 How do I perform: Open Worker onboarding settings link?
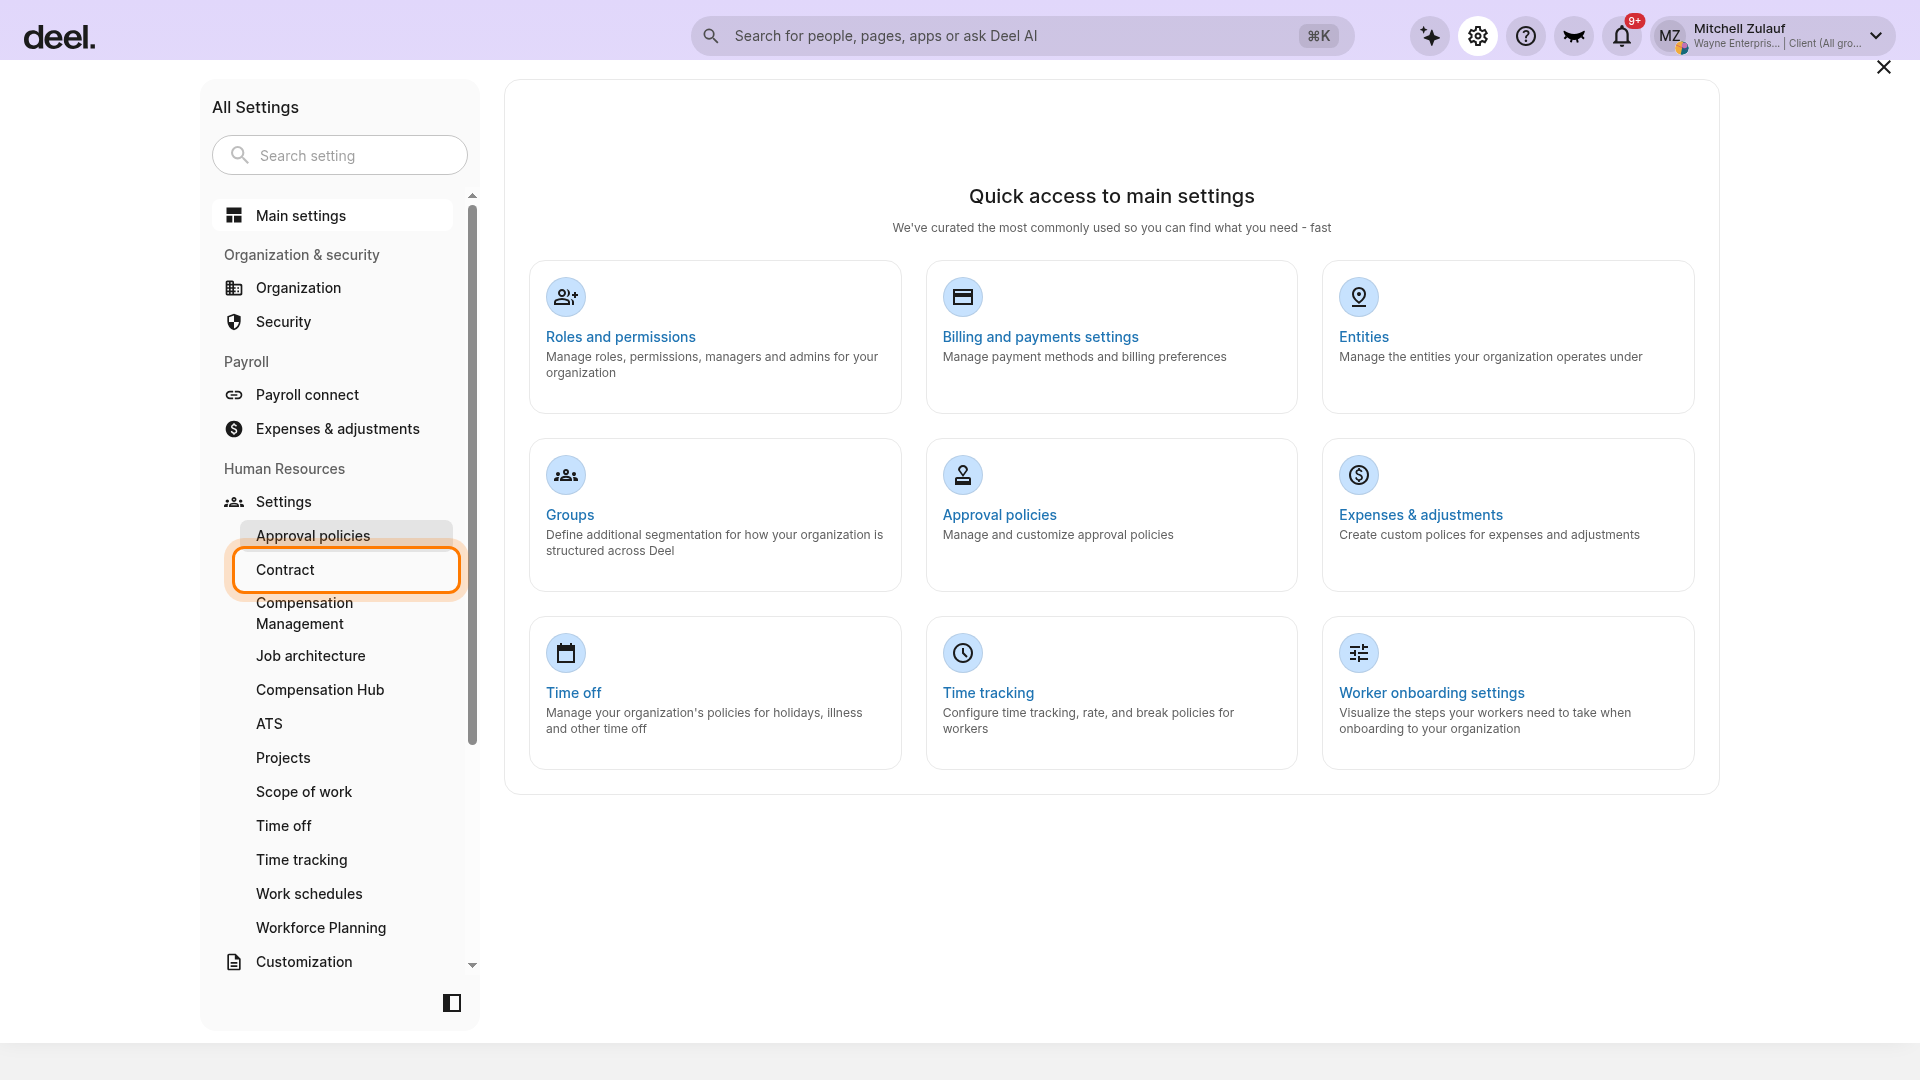1432,693
